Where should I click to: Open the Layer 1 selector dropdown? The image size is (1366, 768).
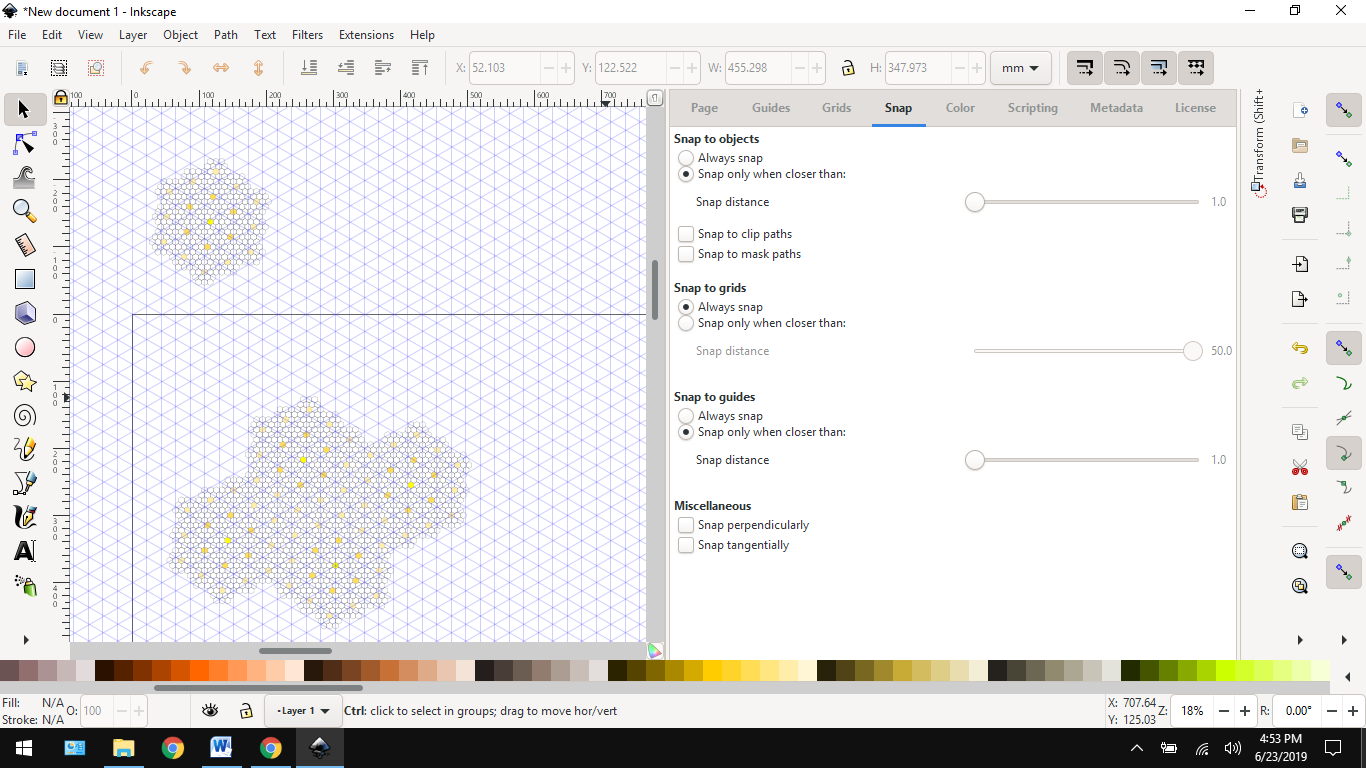pos(303,711)
